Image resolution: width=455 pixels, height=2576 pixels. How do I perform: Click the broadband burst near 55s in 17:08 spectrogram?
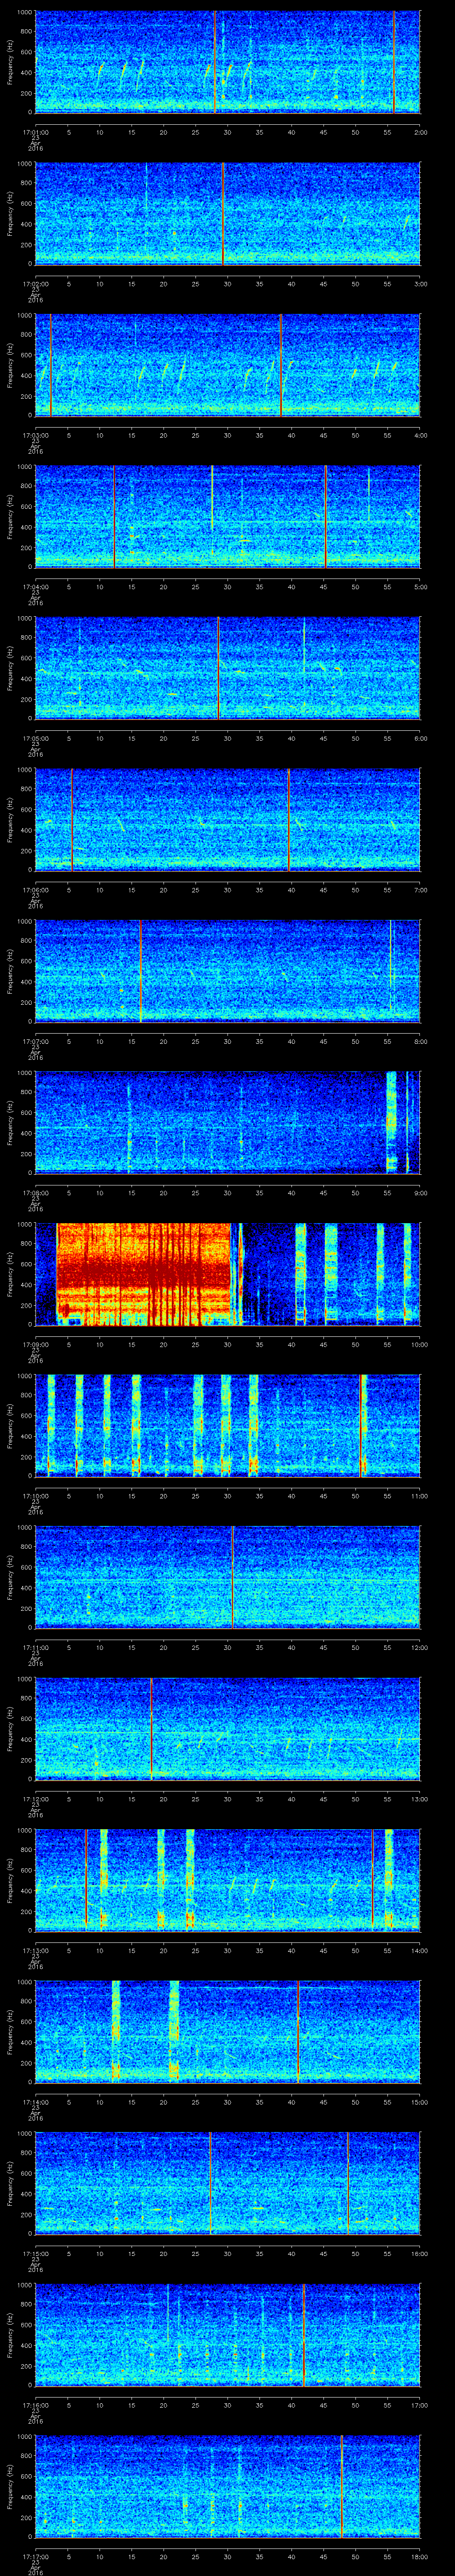(x=391, y=1122)
